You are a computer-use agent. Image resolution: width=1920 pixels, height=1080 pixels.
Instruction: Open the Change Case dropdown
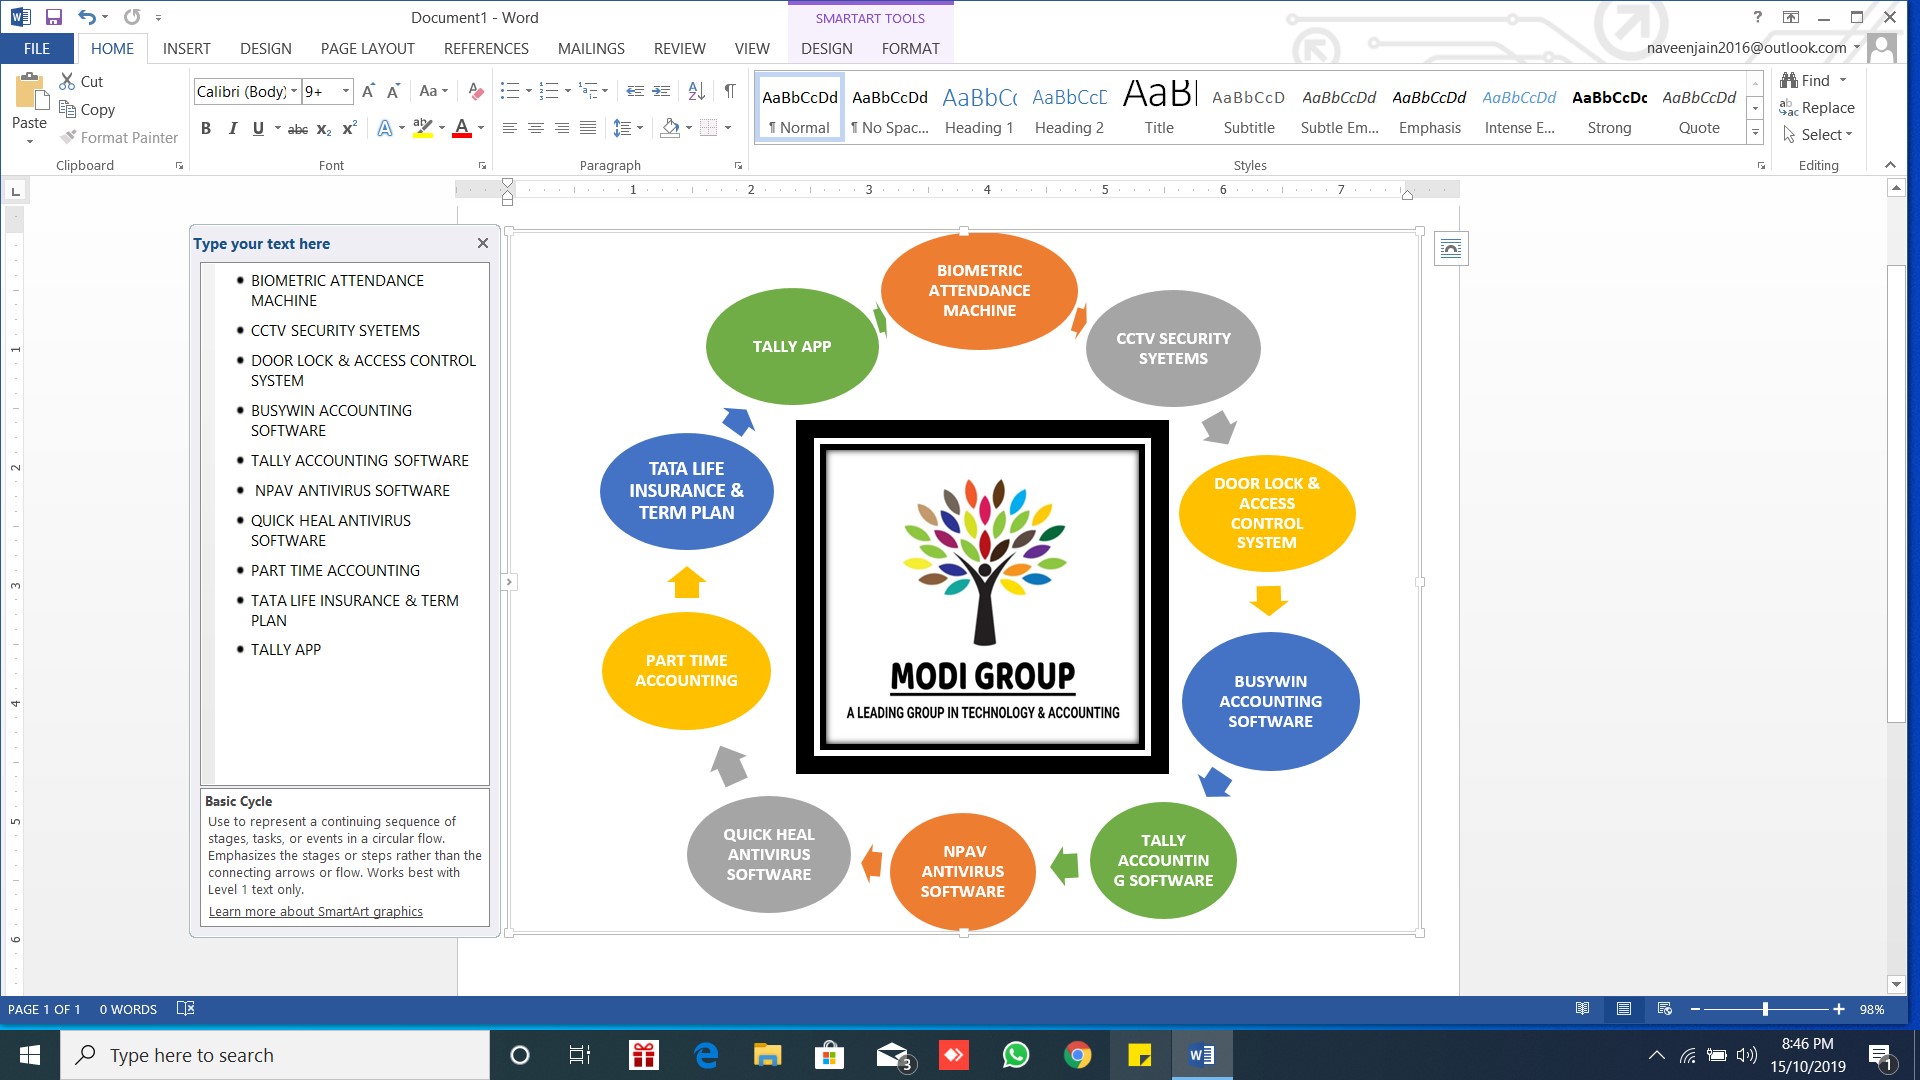[433, 91]
